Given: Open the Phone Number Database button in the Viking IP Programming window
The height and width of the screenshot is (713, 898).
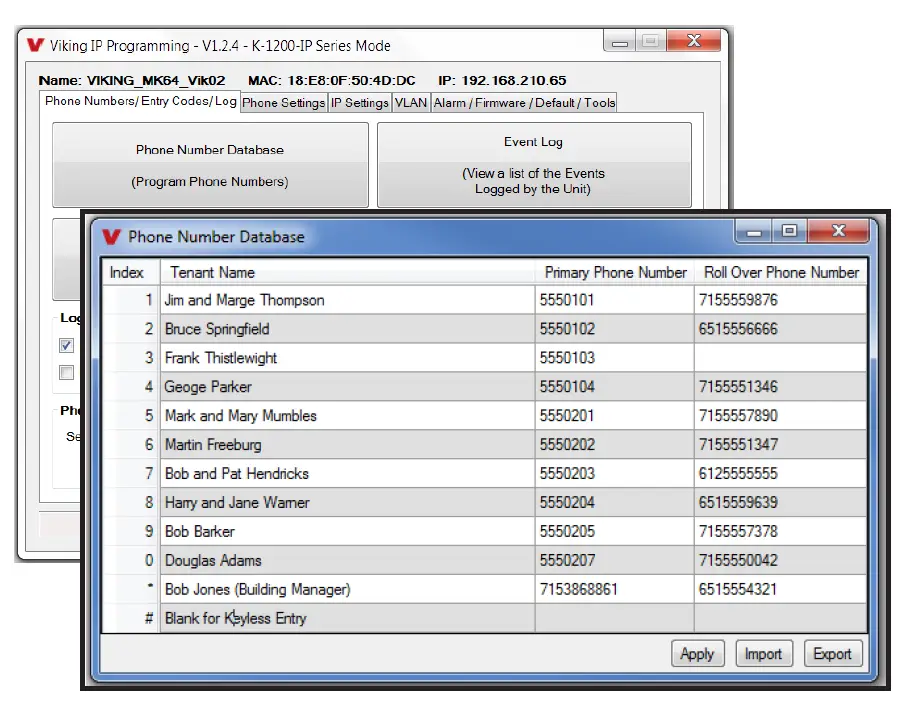Looking at the screenshot, I should click(210, 165).
